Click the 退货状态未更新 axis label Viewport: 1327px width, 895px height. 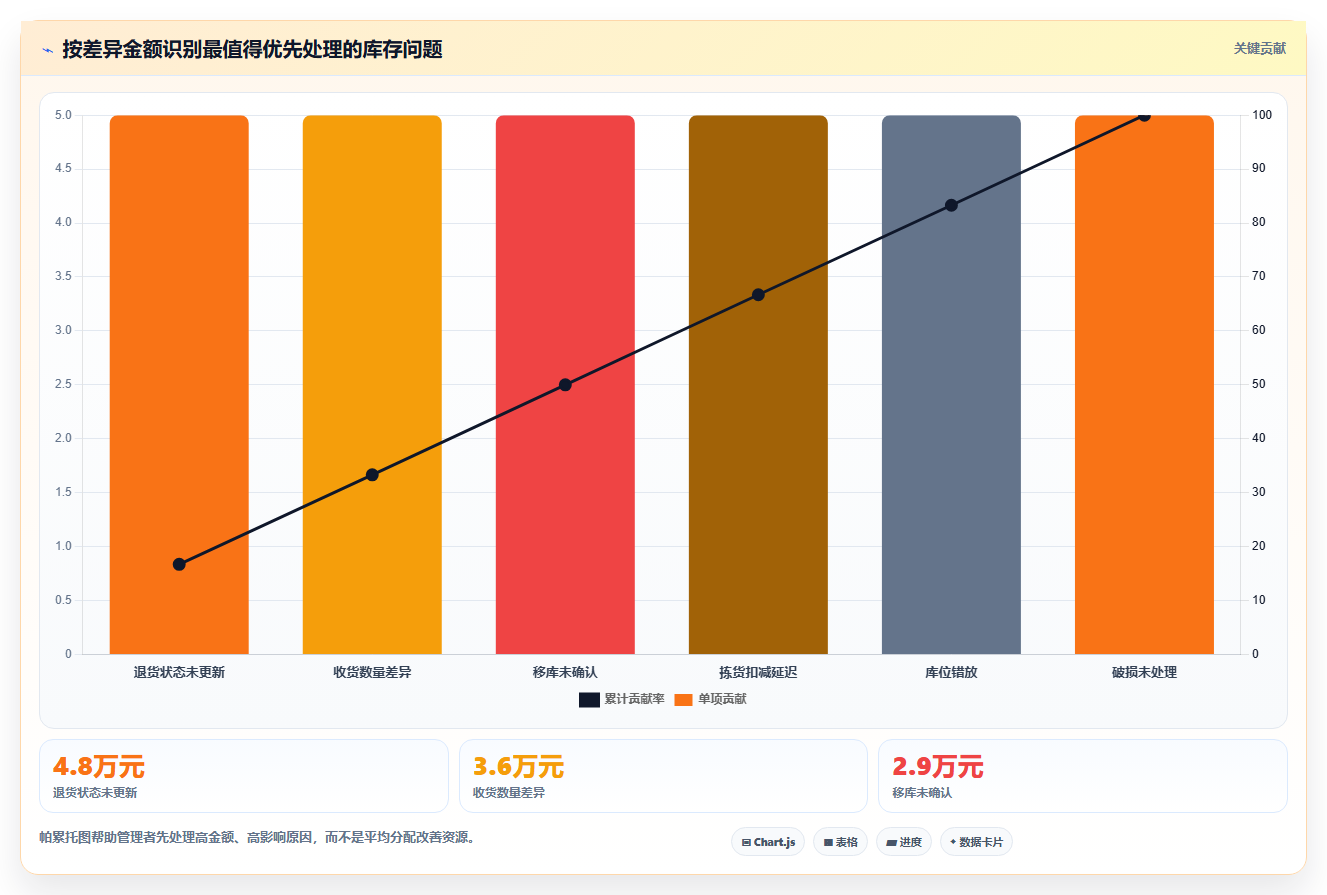179,672
